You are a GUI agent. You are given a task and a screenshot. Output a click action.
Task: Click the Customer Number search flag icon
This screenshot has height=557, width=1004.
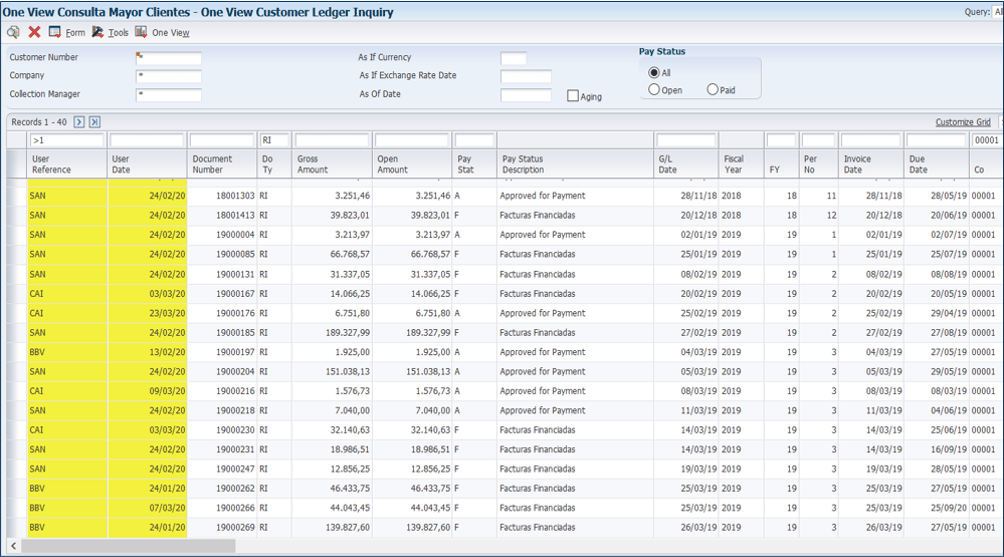click(x=140, y=56)
